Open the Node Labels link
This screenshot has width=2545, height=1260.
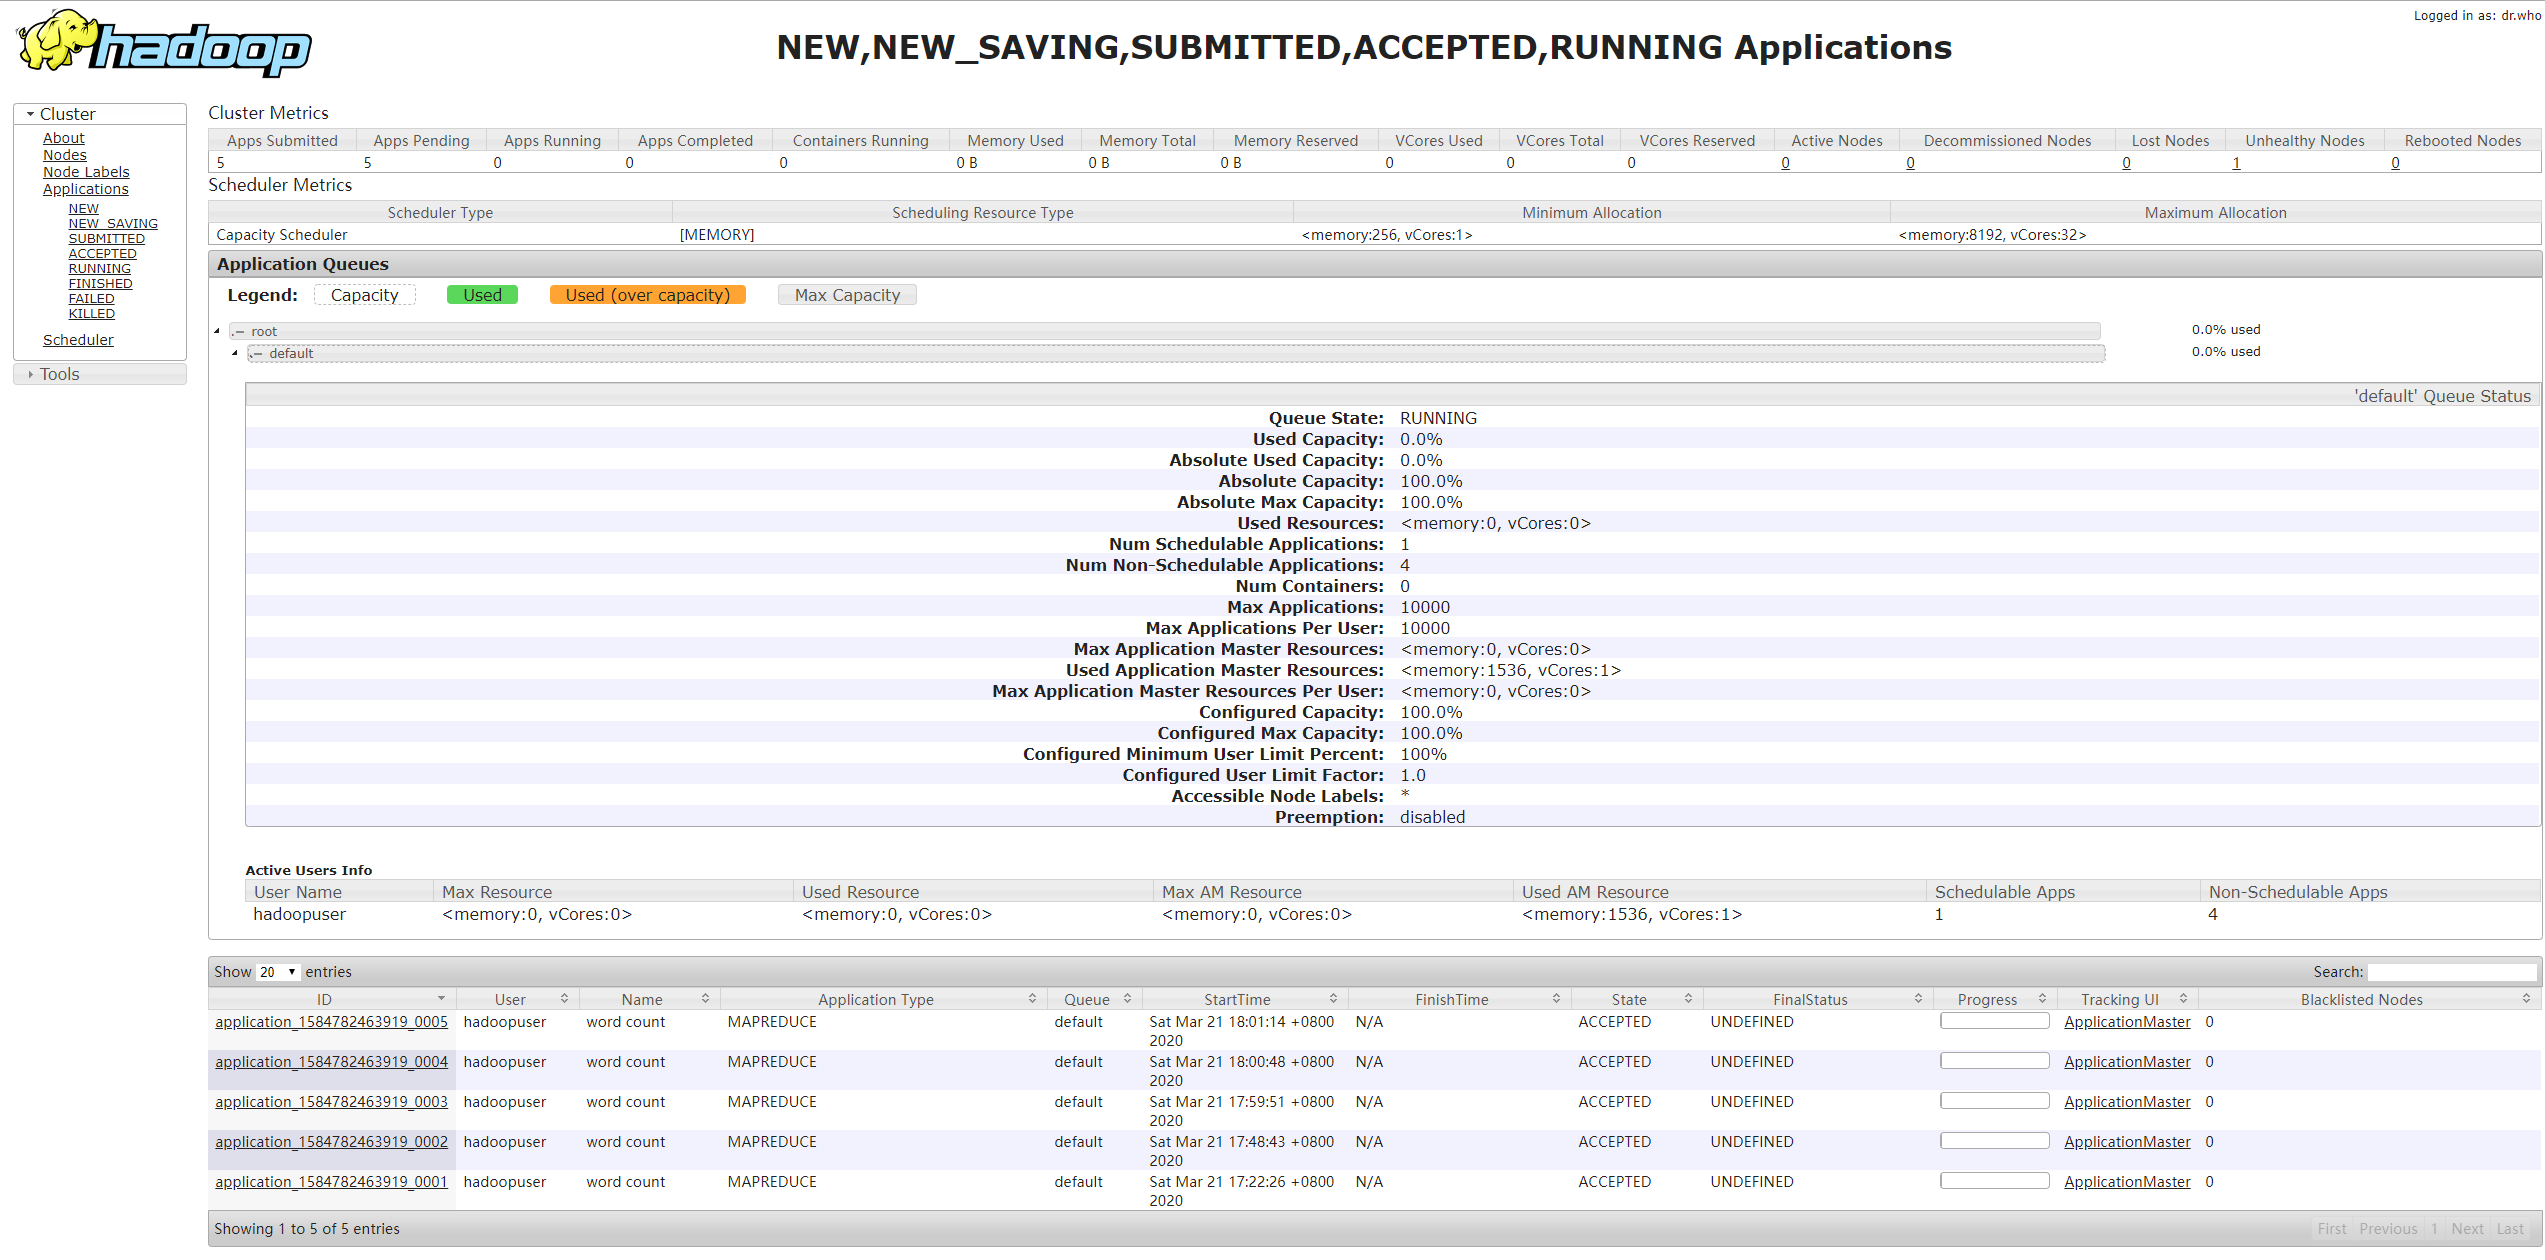[x=86, y=172]
